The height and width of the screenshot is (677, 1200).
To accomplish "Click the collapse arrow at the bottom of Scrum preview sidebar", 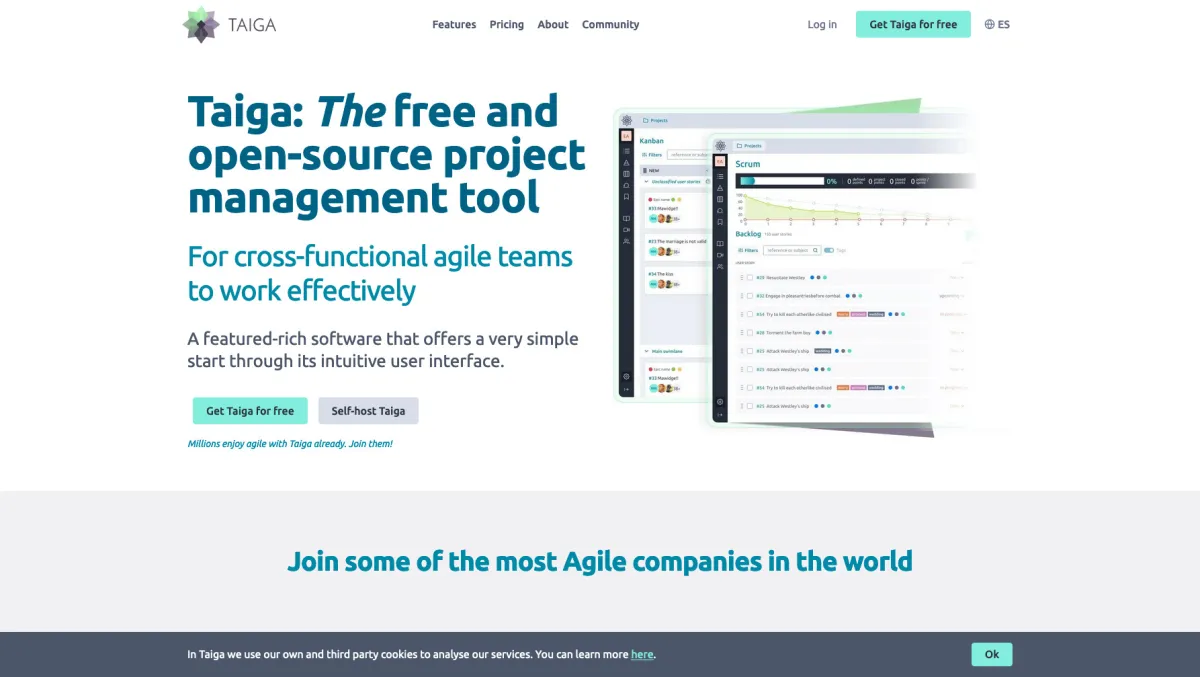I will [x=720, y=414].
